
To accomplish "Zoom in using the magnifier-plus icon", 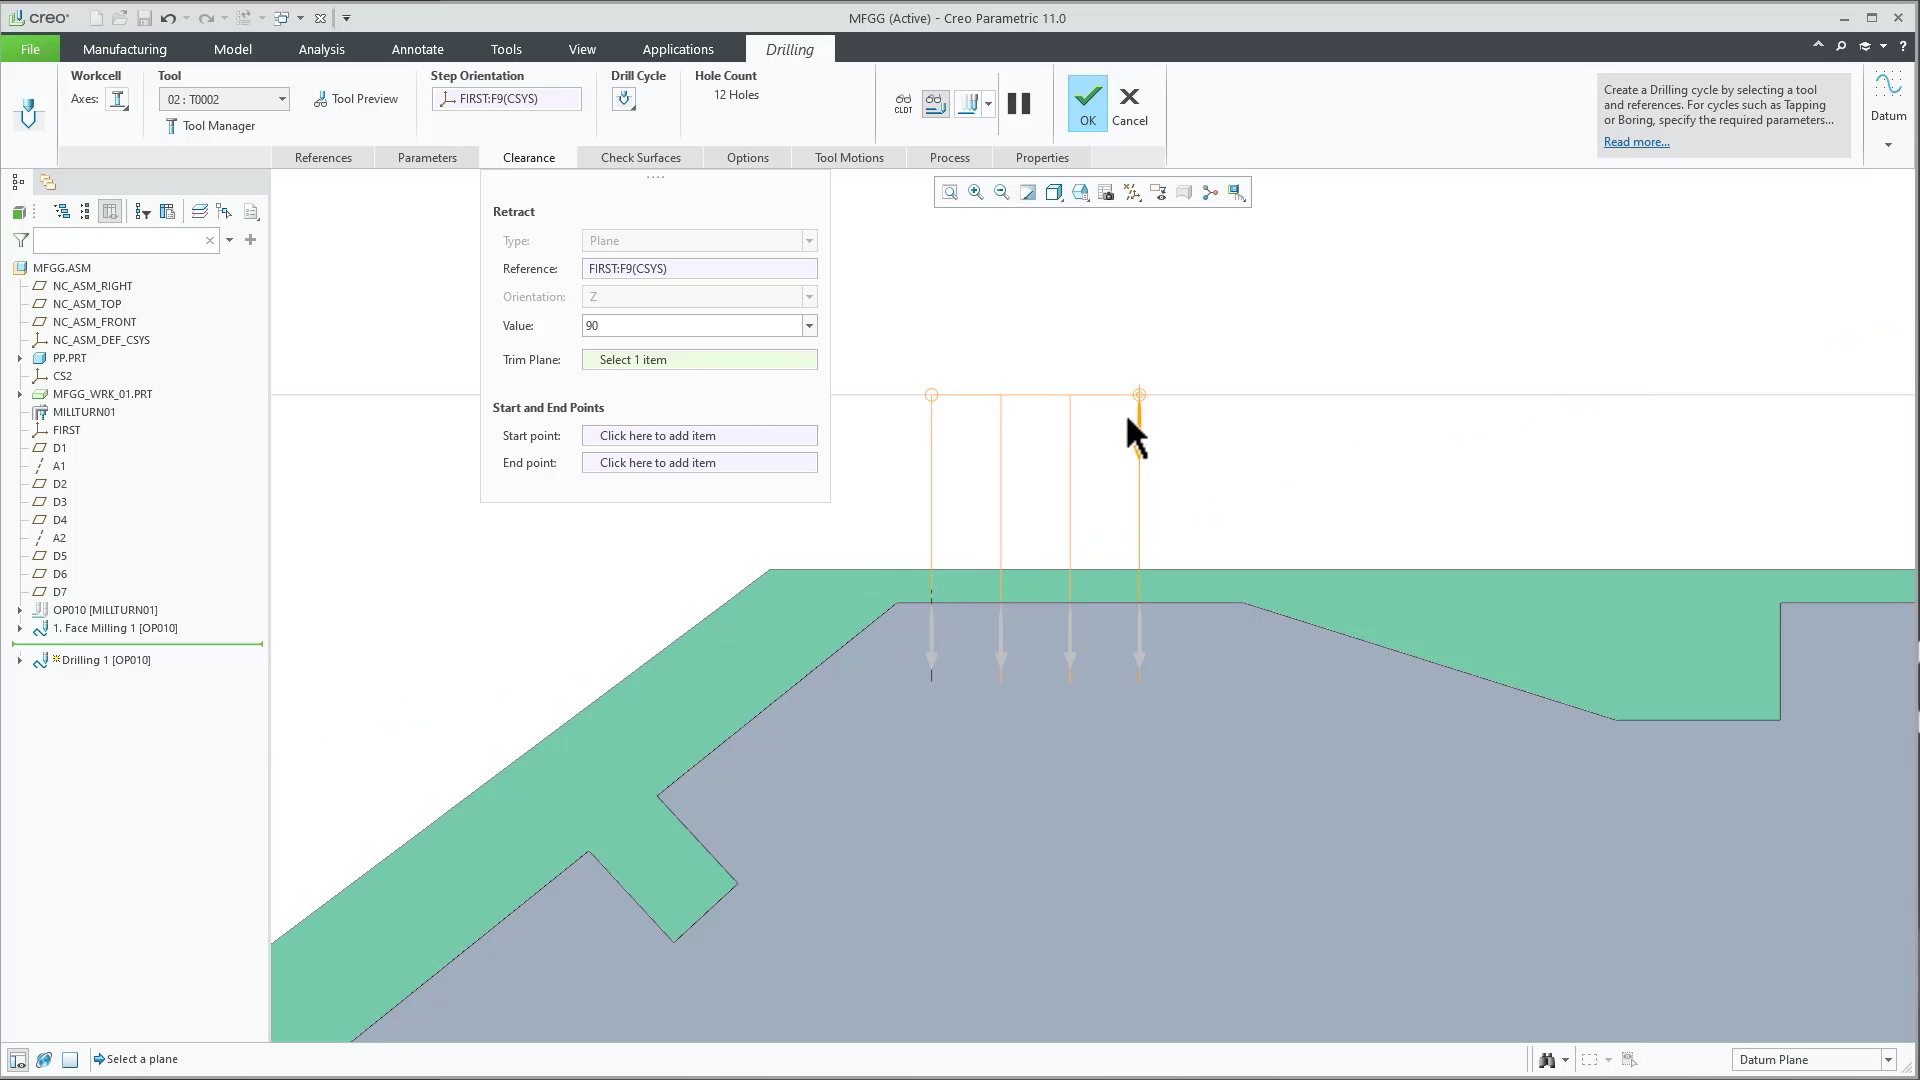I will (975, 192).
